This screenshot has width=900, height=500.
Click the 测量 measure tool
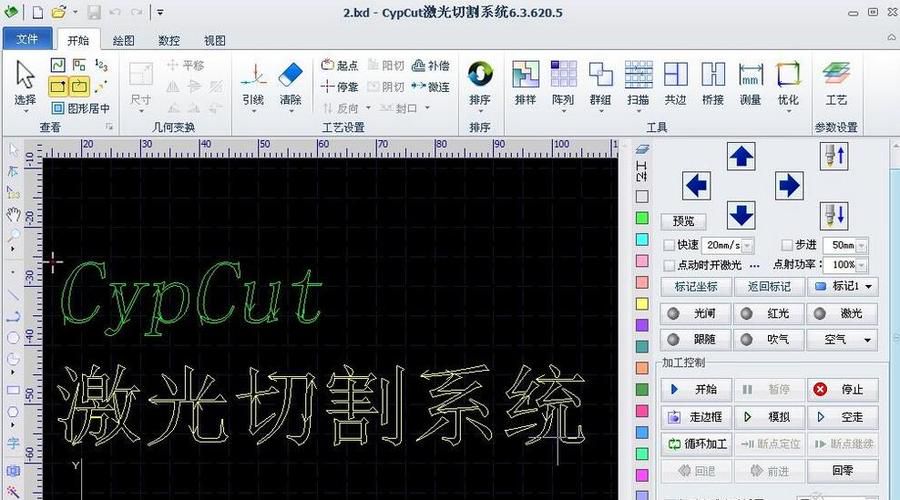click(750, 84)
